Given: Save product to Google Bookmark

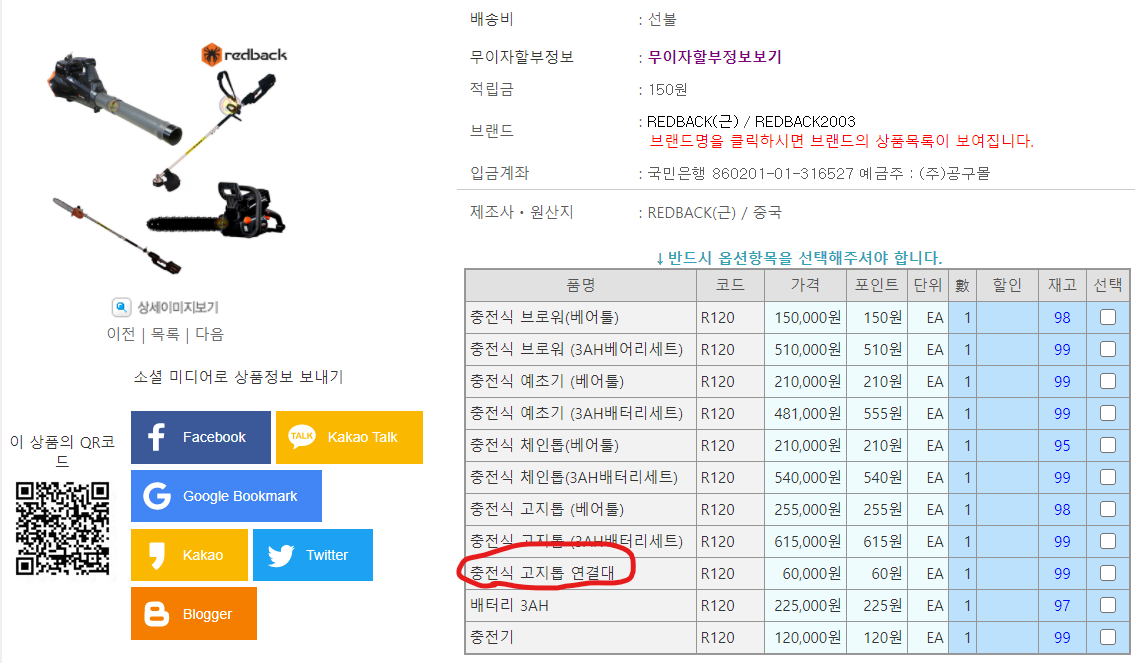Looking at the screenshot, I should (x=226, y=496).
